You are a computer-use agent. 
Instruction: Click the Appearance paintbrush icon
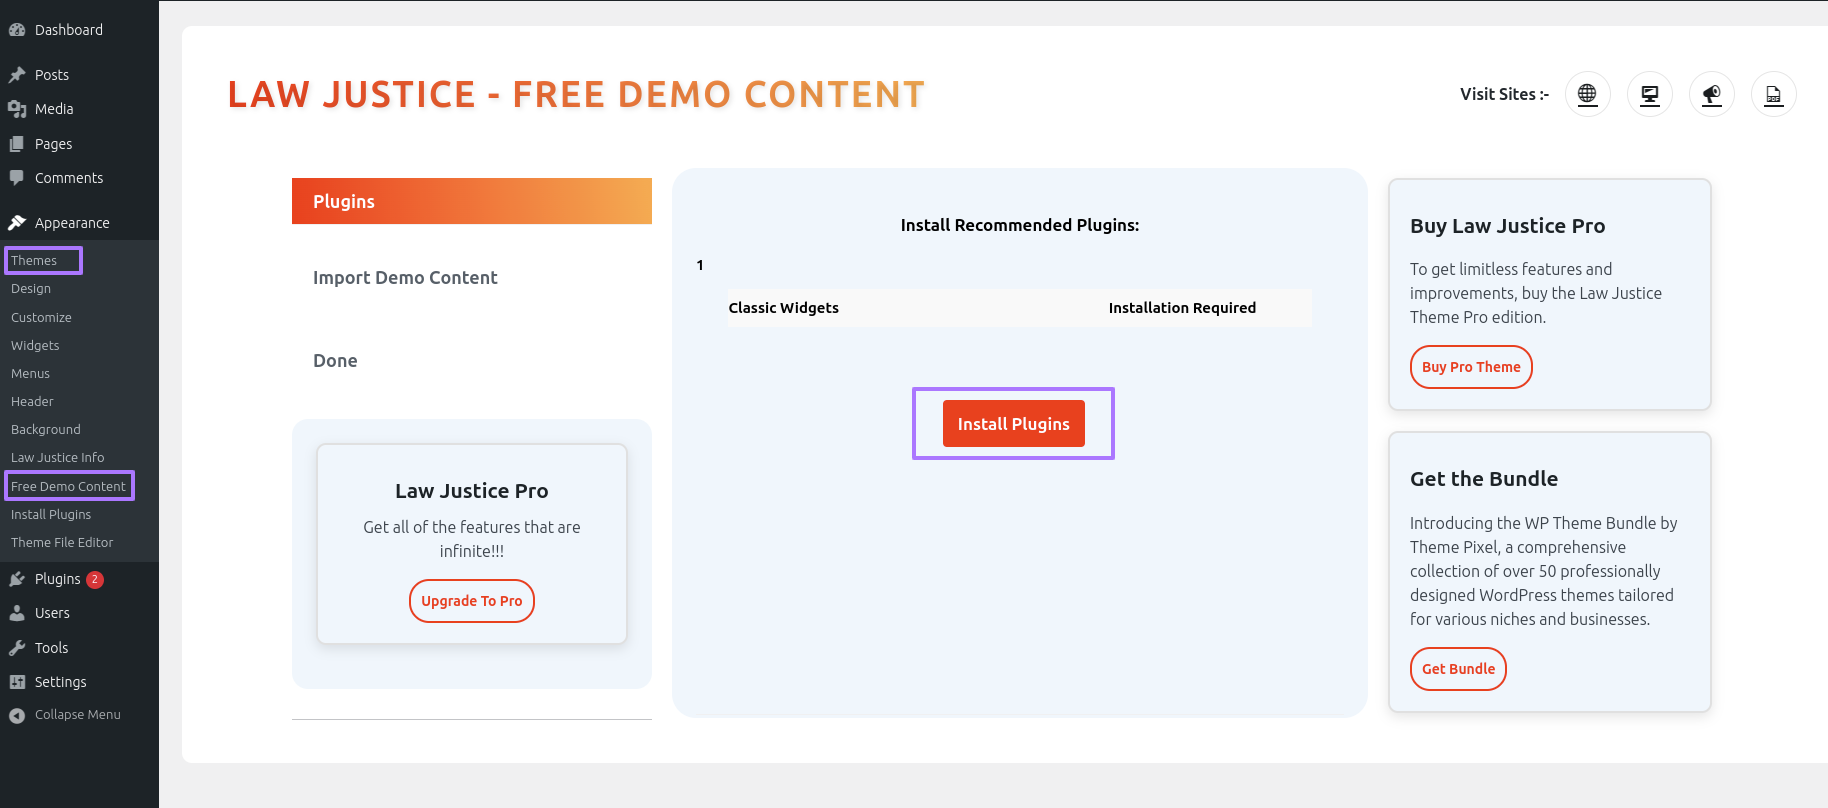(17, 223)
